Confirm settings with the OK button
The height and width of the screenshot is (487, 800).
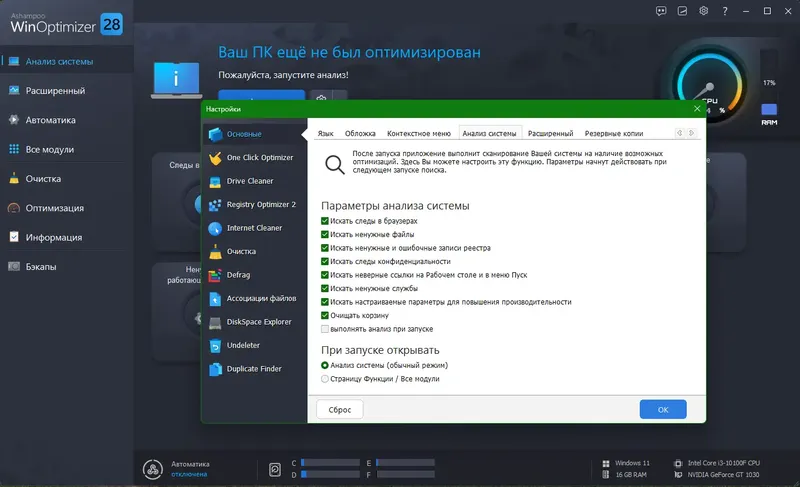tap(663, 409)
